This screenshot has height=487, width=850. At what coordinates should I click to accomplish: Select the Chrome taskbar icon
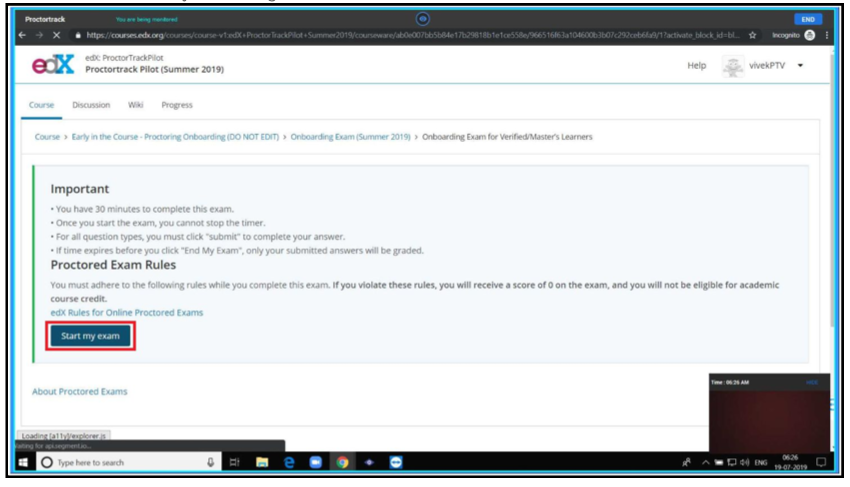click(x=342, y=463)
